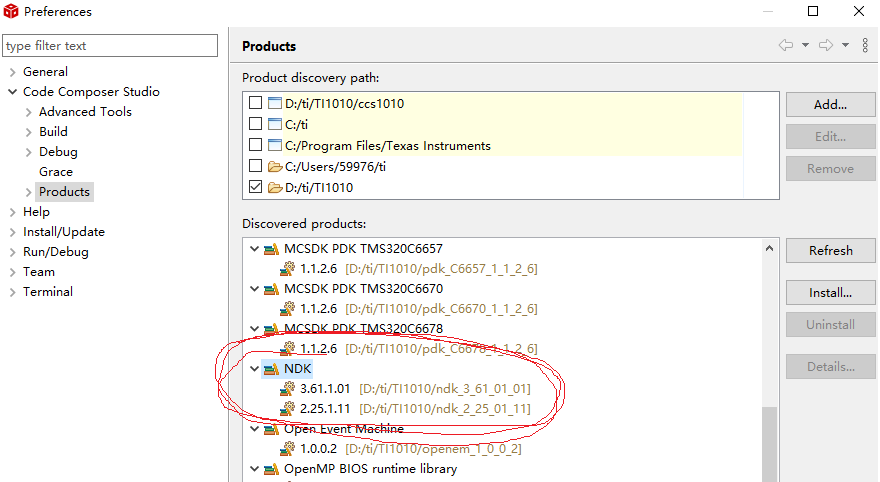Expand the Build preferences node
Viewport: 880px width, 482px height.
[29, 132]
